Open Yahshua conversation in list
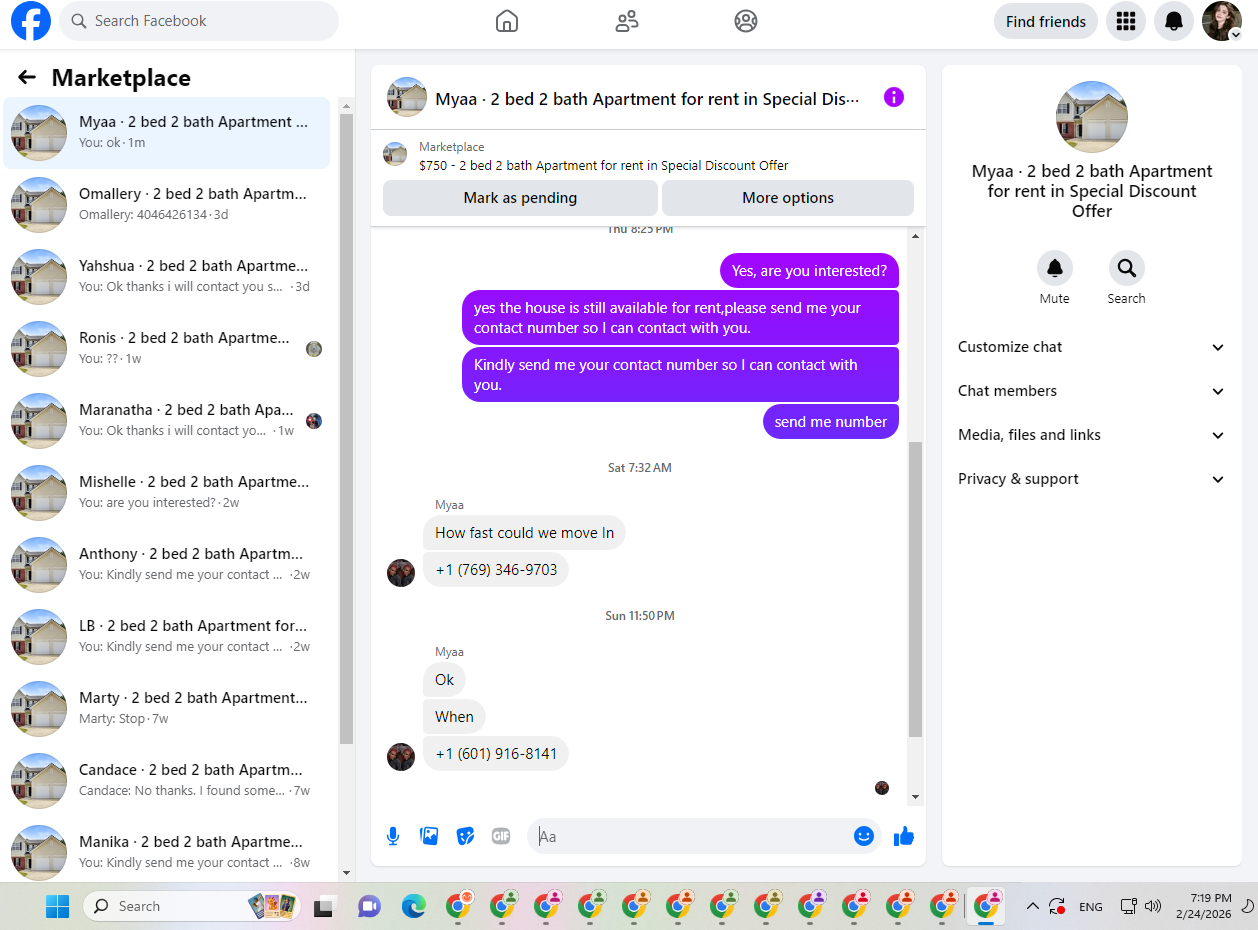The height and width of the screenshot is (930, 1258). point(167,277)
